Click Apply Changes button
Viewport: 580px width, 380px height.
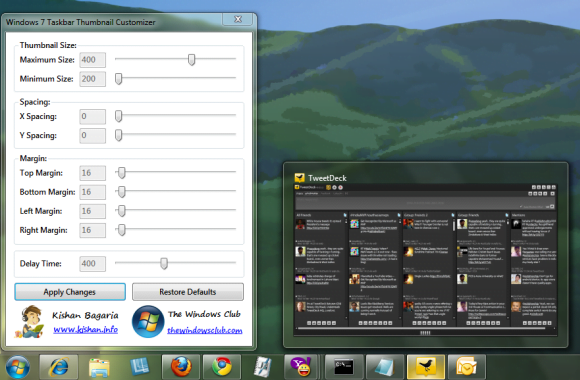pos(70,292)
